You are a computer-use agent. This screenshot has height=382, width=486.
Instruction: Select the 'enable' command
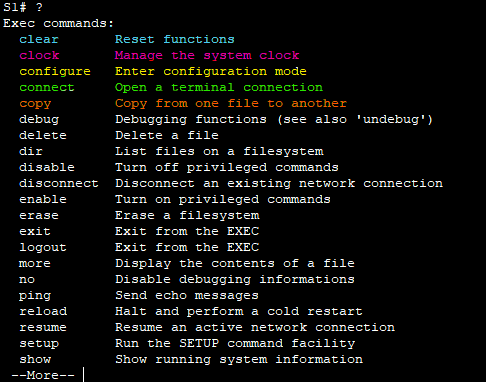click(x=43, y=199)
